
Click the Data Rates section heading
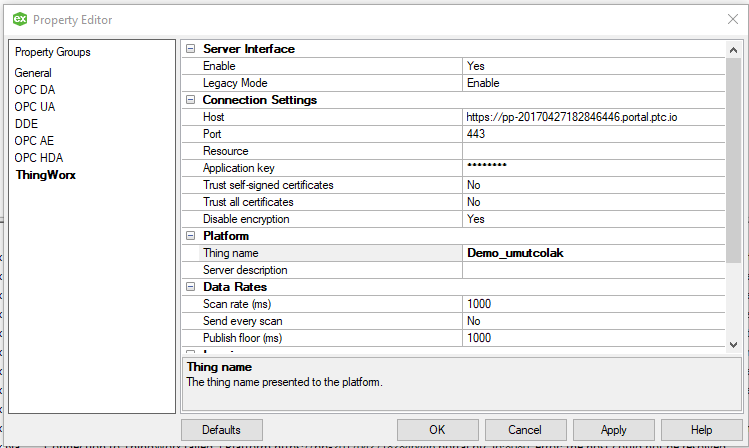tap(235, 287)
